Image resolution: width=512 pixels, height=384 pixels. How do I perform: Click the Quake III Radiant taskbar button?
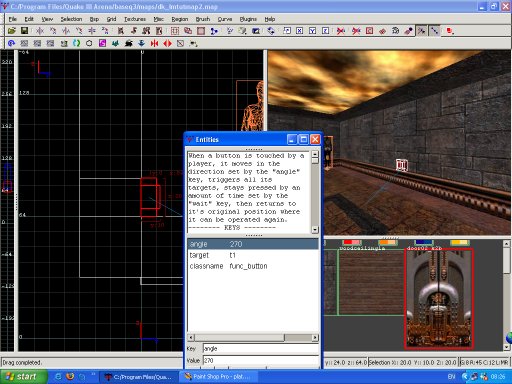coord(140,377)
